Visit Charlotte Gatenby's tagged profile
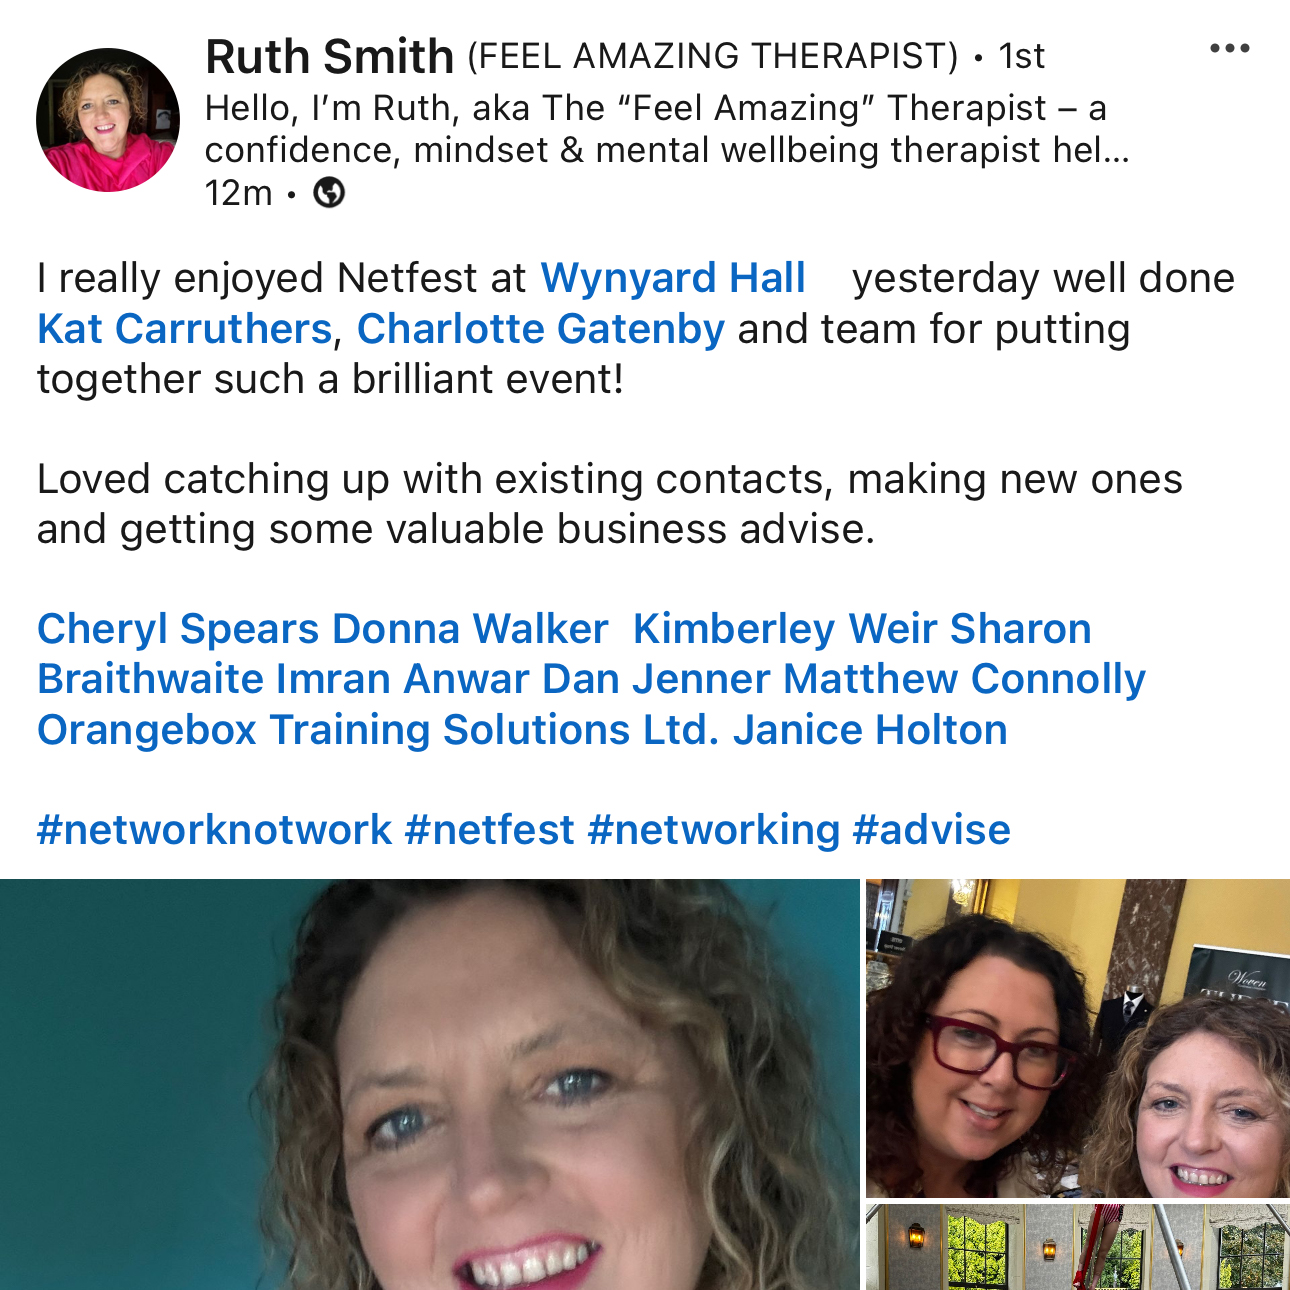 coord(540,329)
